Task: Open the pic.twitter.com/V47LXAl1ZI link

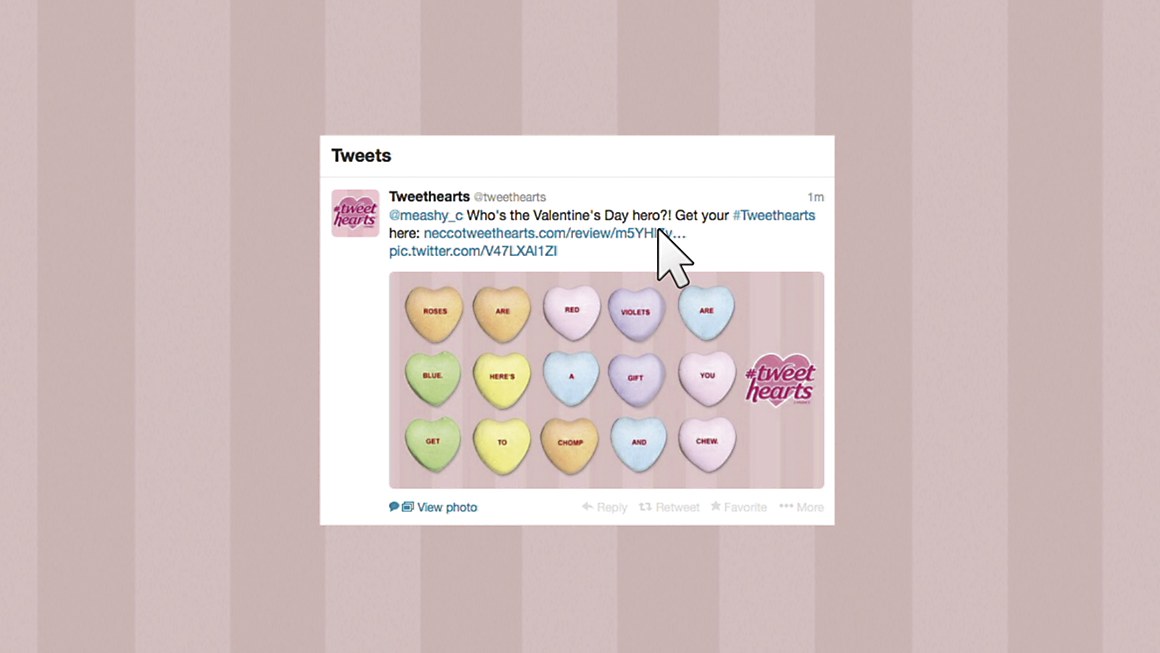Action: 473,251
